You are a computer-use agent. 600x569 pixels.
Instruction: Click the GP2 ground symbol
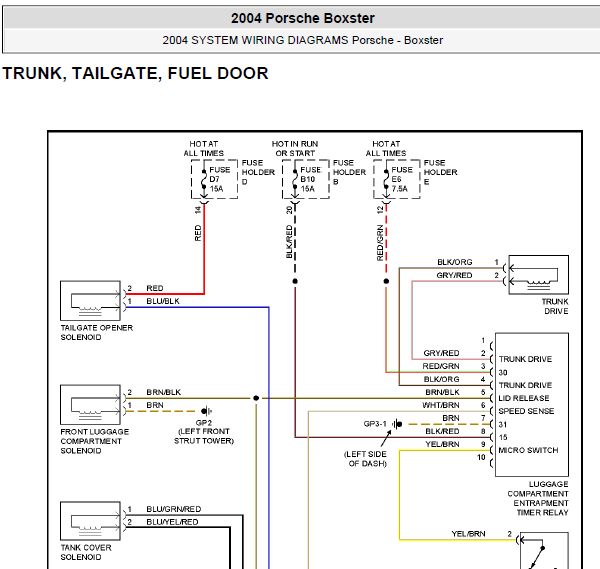[207, 411]
